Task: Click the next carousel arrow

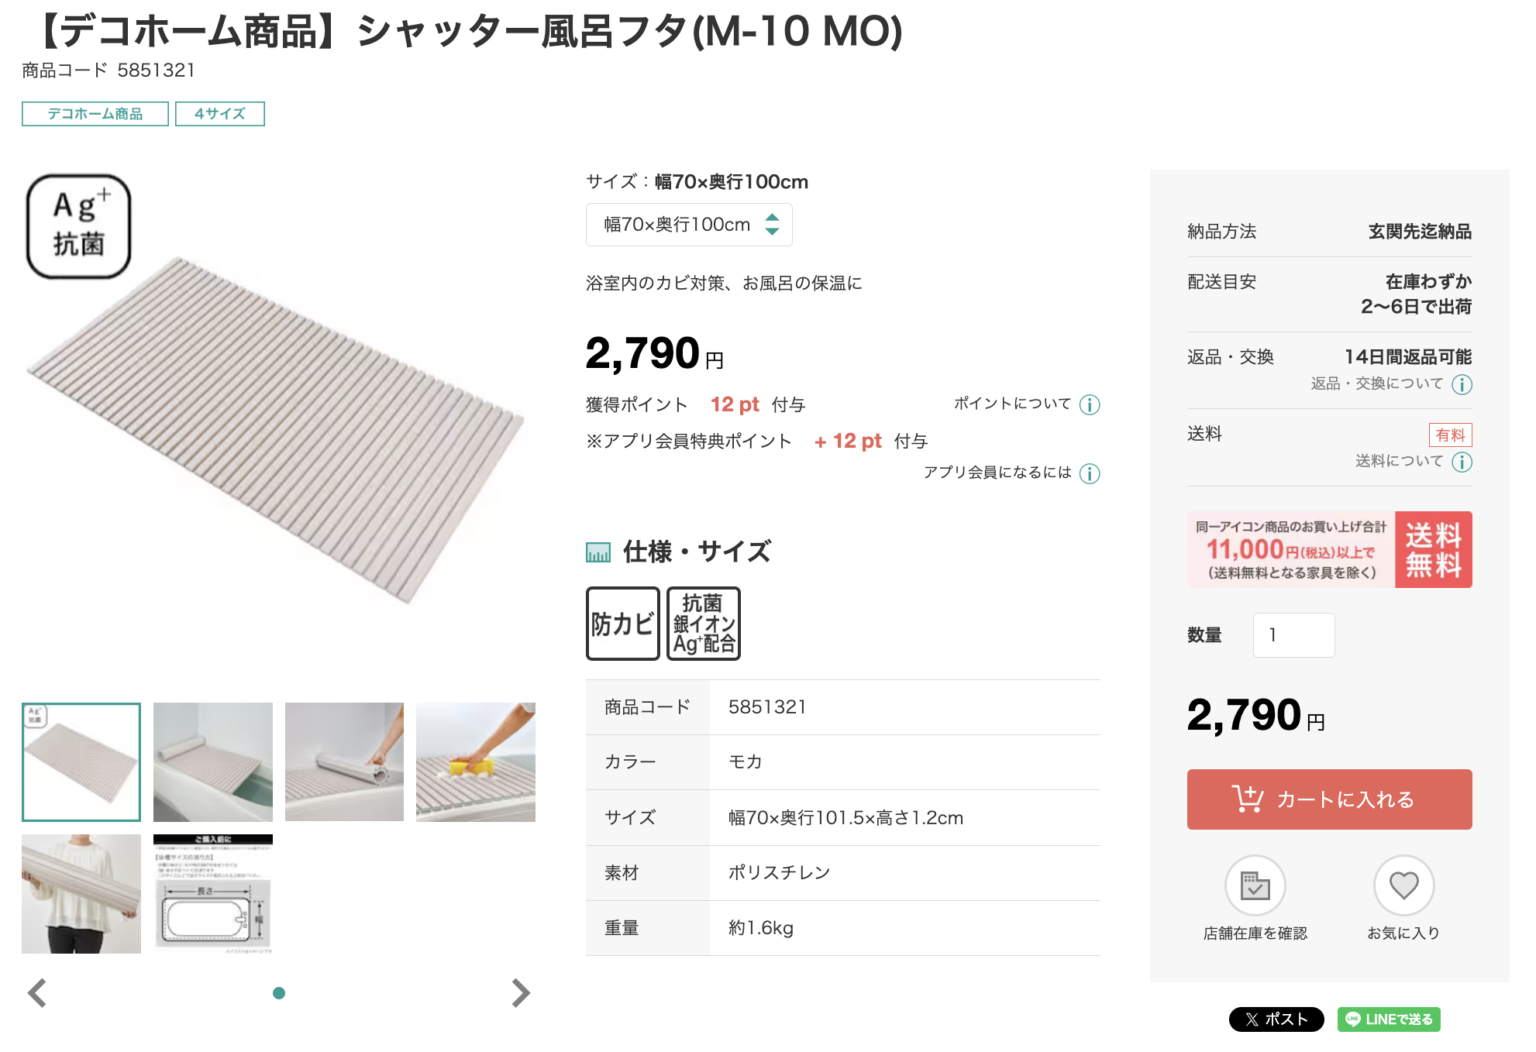Action: pyautogui.click(x=520, y=992)
